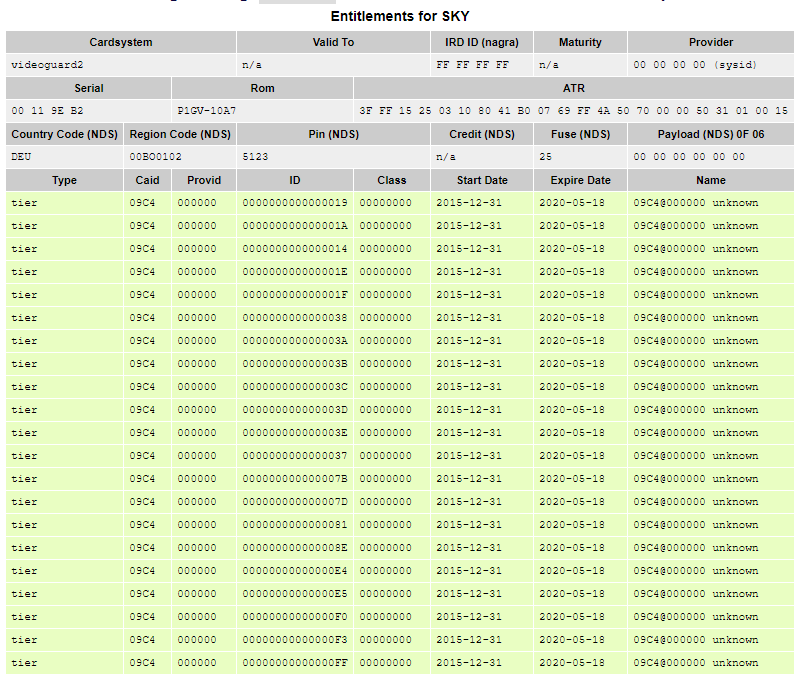Click the 'Fuse (NDS)' header
This screenshot has height=683, width=801.
pyautogui.click(x=580, y=134)
